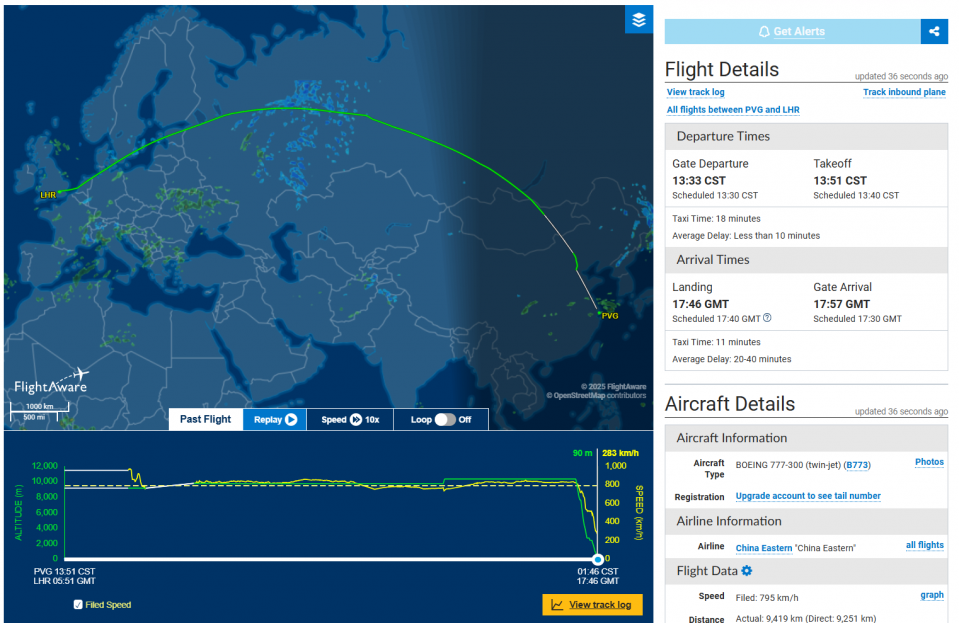Click the Speed fast-forward icon
This screenshot has width=959, height=623.
point(356,419)
